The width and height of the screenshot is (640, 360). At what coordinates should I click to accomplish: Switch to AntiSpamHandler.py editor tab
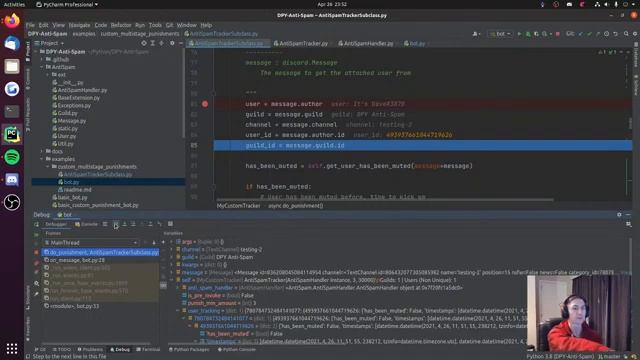tap(366, 43)
